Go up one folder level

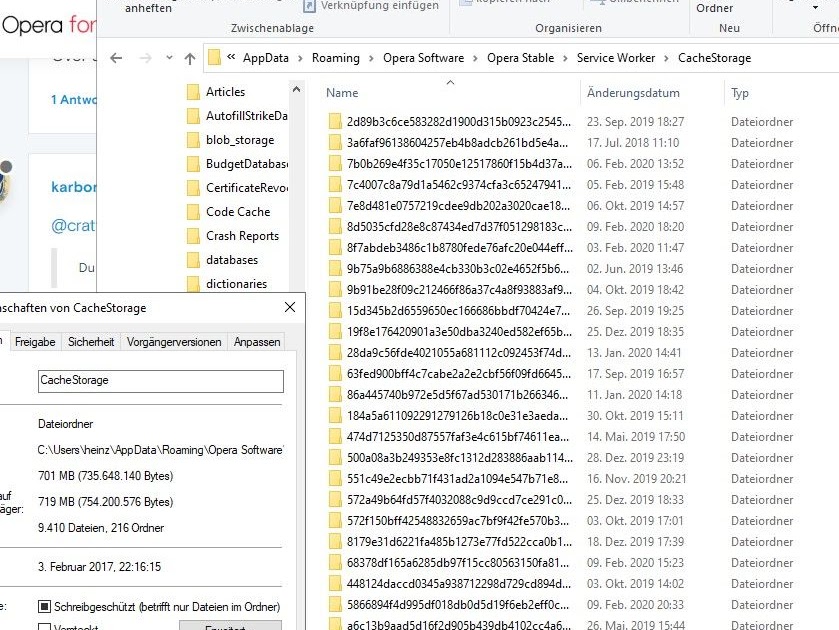(x=190, y=58)
